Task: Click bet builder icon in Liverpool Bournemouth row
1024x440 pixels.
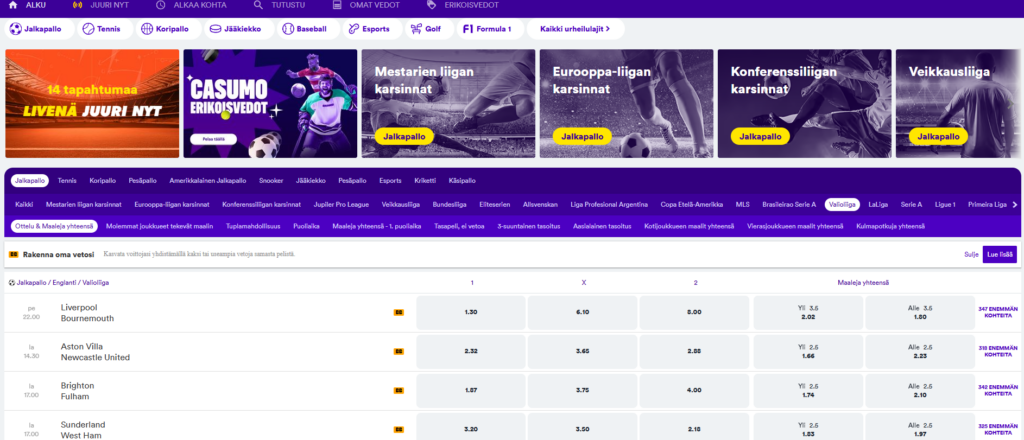Action: point(398,313)
